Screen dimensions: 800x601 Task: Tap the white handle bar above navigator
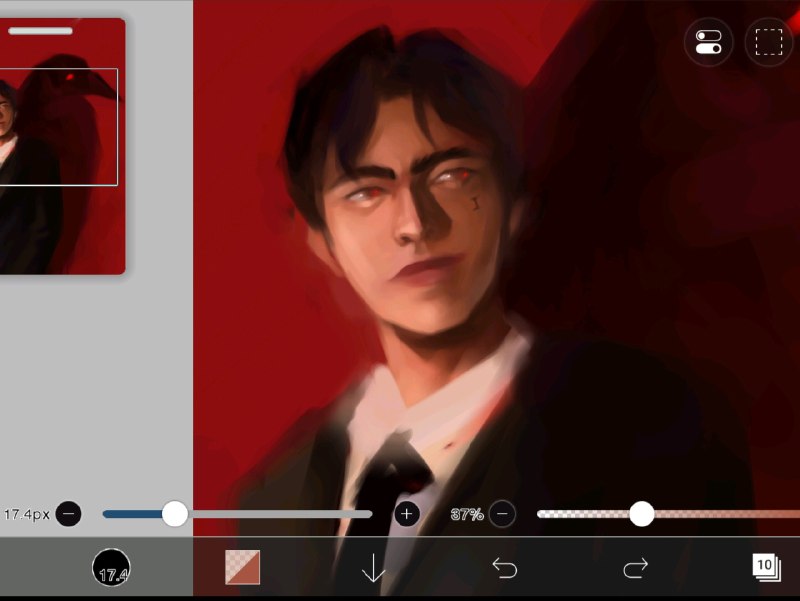click(40, 31)
